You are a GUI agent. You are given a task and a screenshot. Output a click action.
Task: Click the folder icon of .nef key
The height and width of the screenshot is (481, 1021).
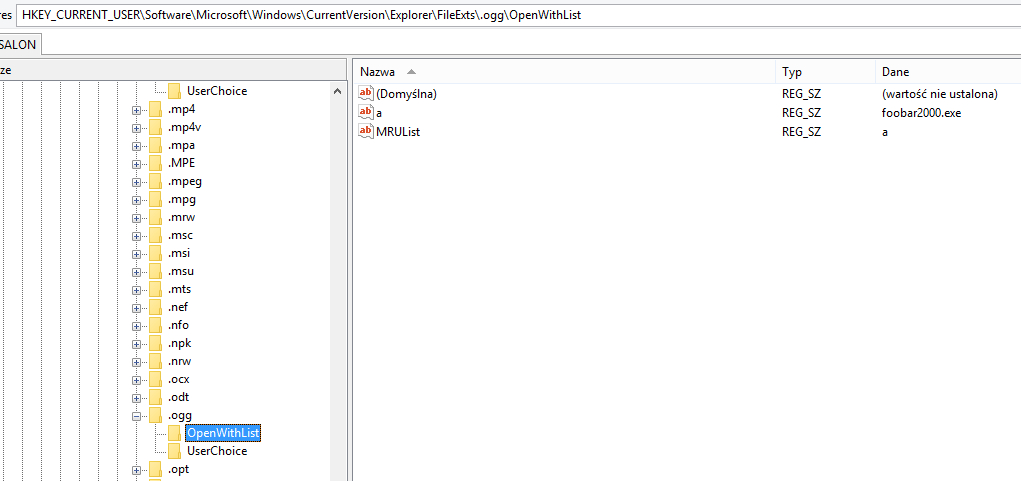point(155,307)
